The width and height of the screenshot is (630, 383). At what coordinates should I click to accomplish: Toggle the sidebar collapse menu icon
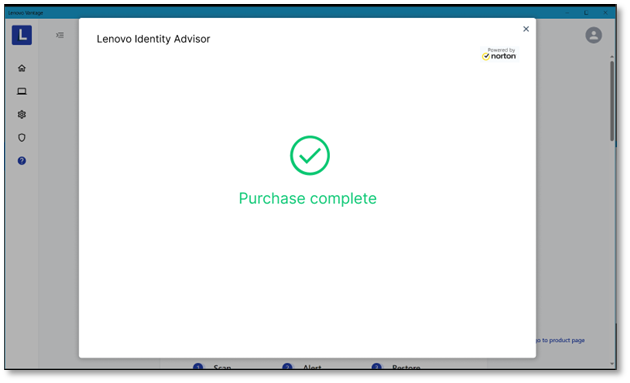pos(59,35)
